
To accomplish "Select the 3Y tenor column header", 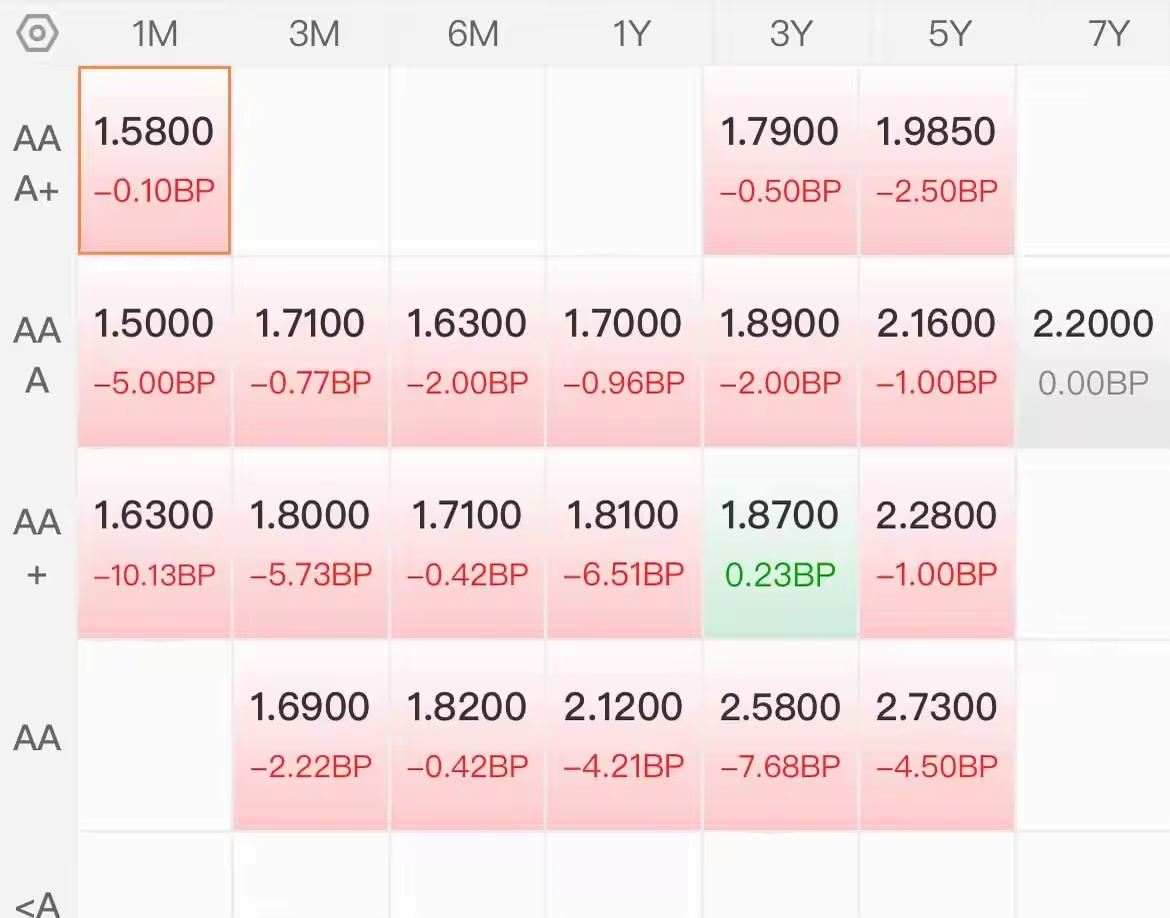I will pos(790,34).
